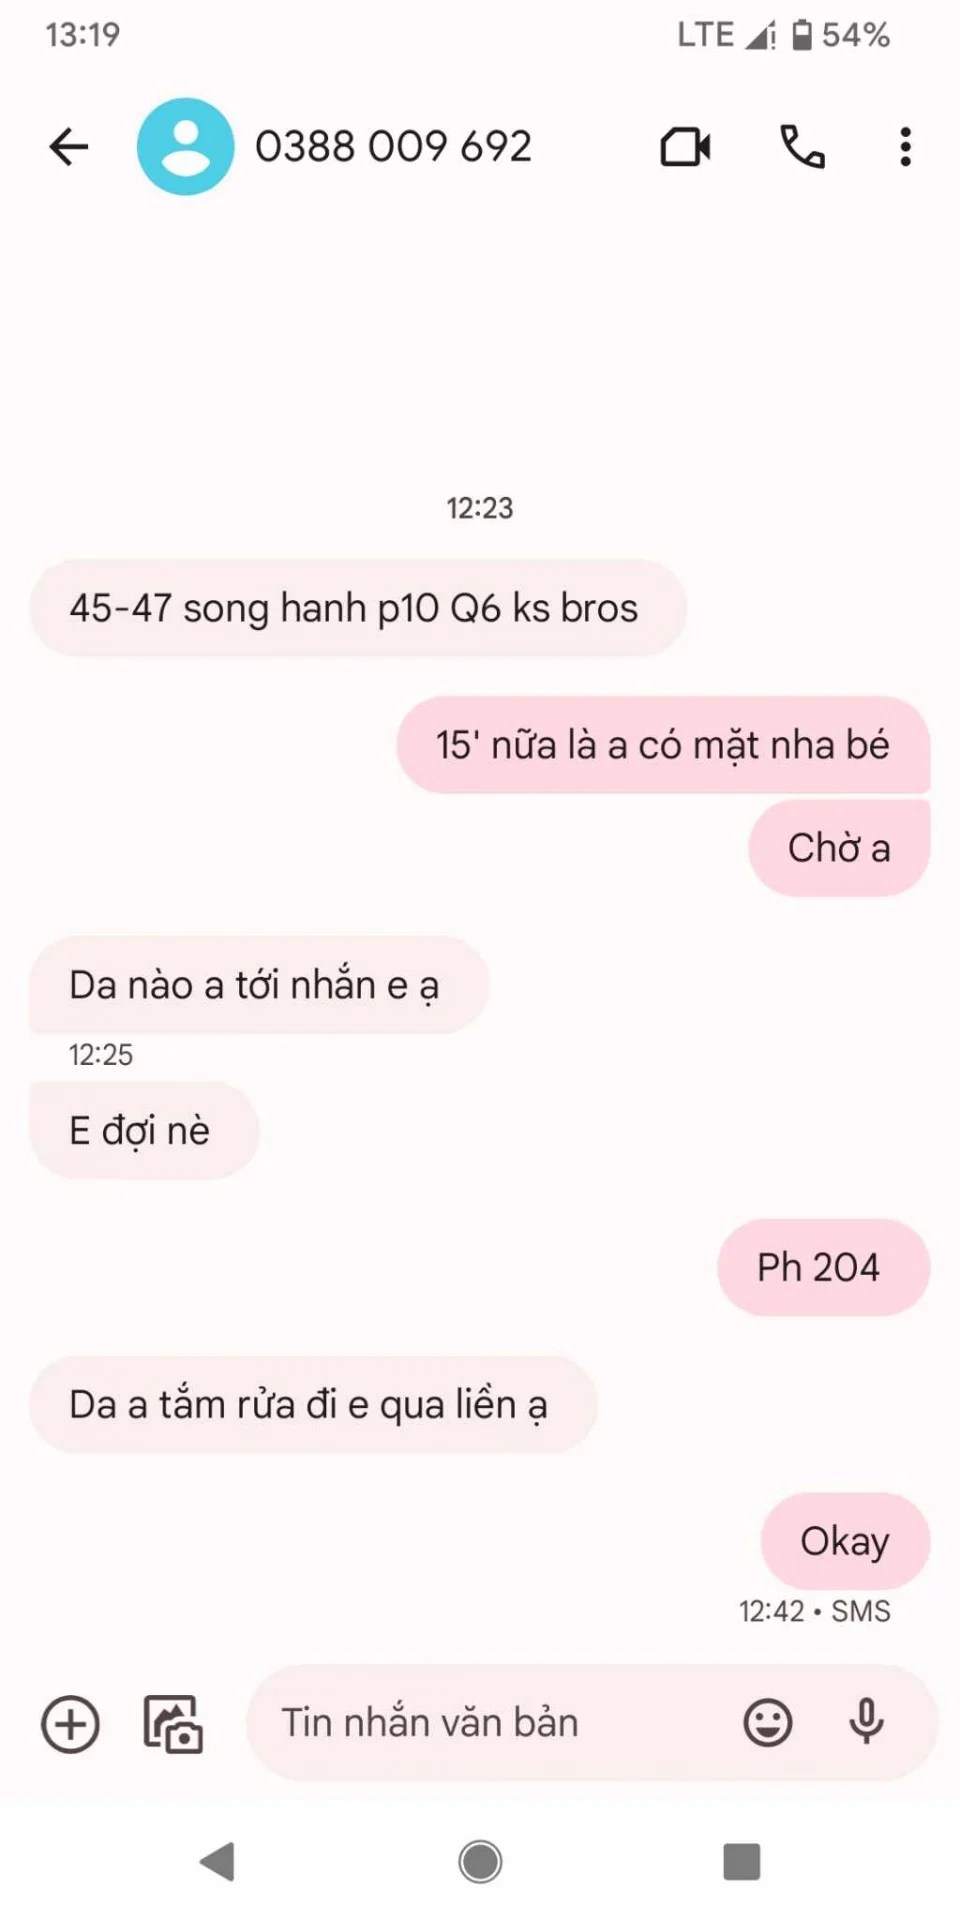Tap the Chờ a message bubble
The height and width of the screenshot is (1920, 960).
839,848
